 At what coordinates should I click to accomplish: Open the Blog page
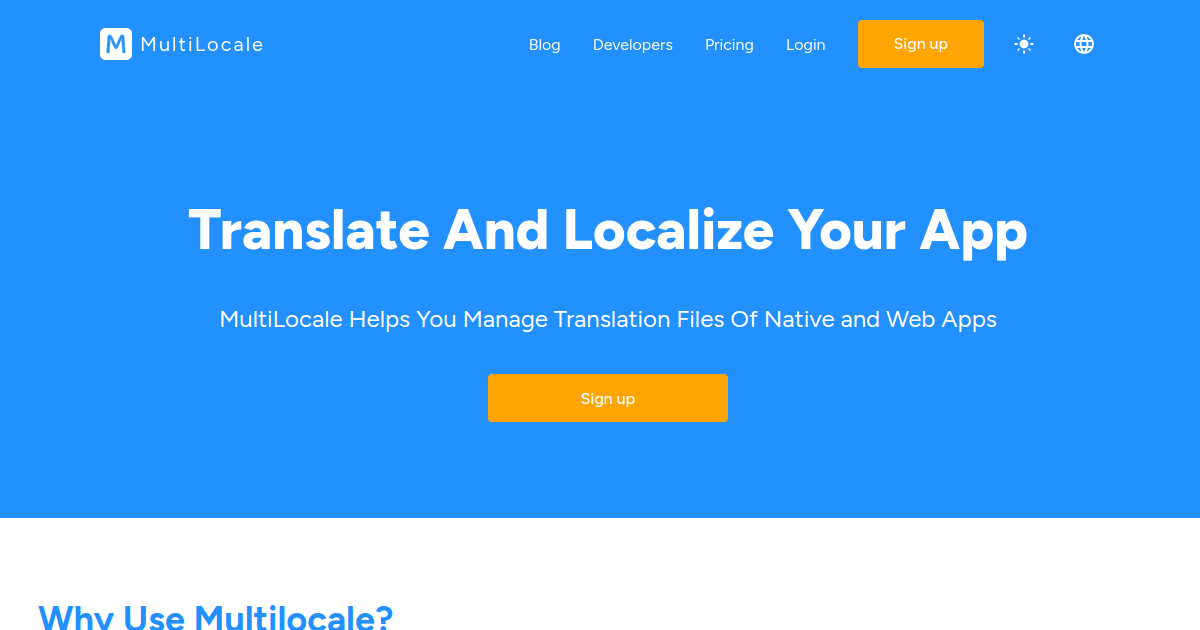coord(545,45)
